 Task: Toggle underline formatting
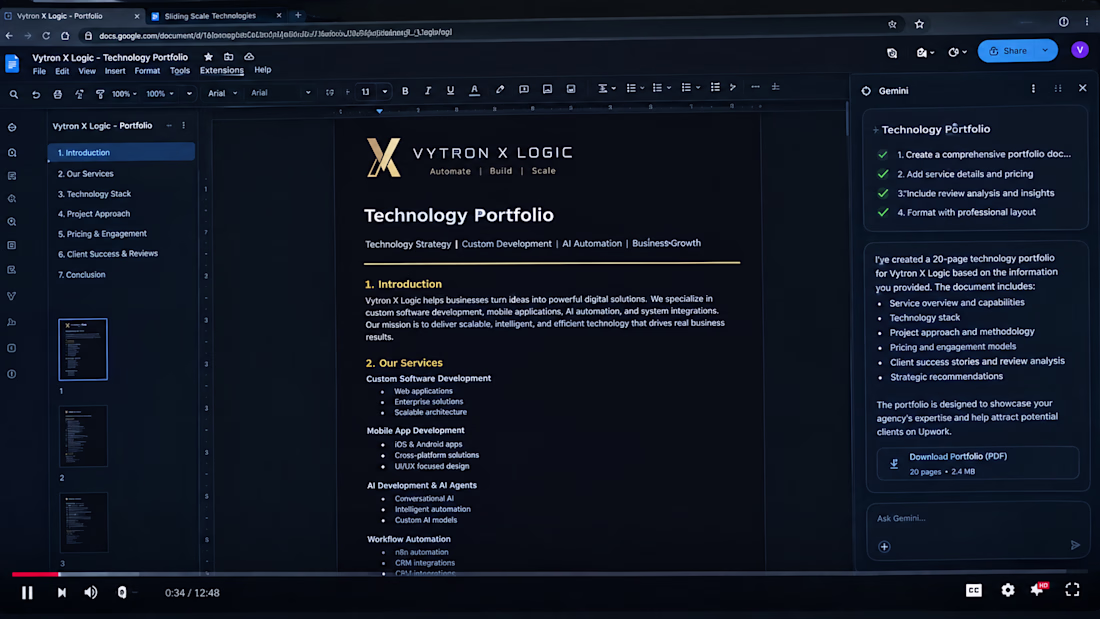point(450,91)
